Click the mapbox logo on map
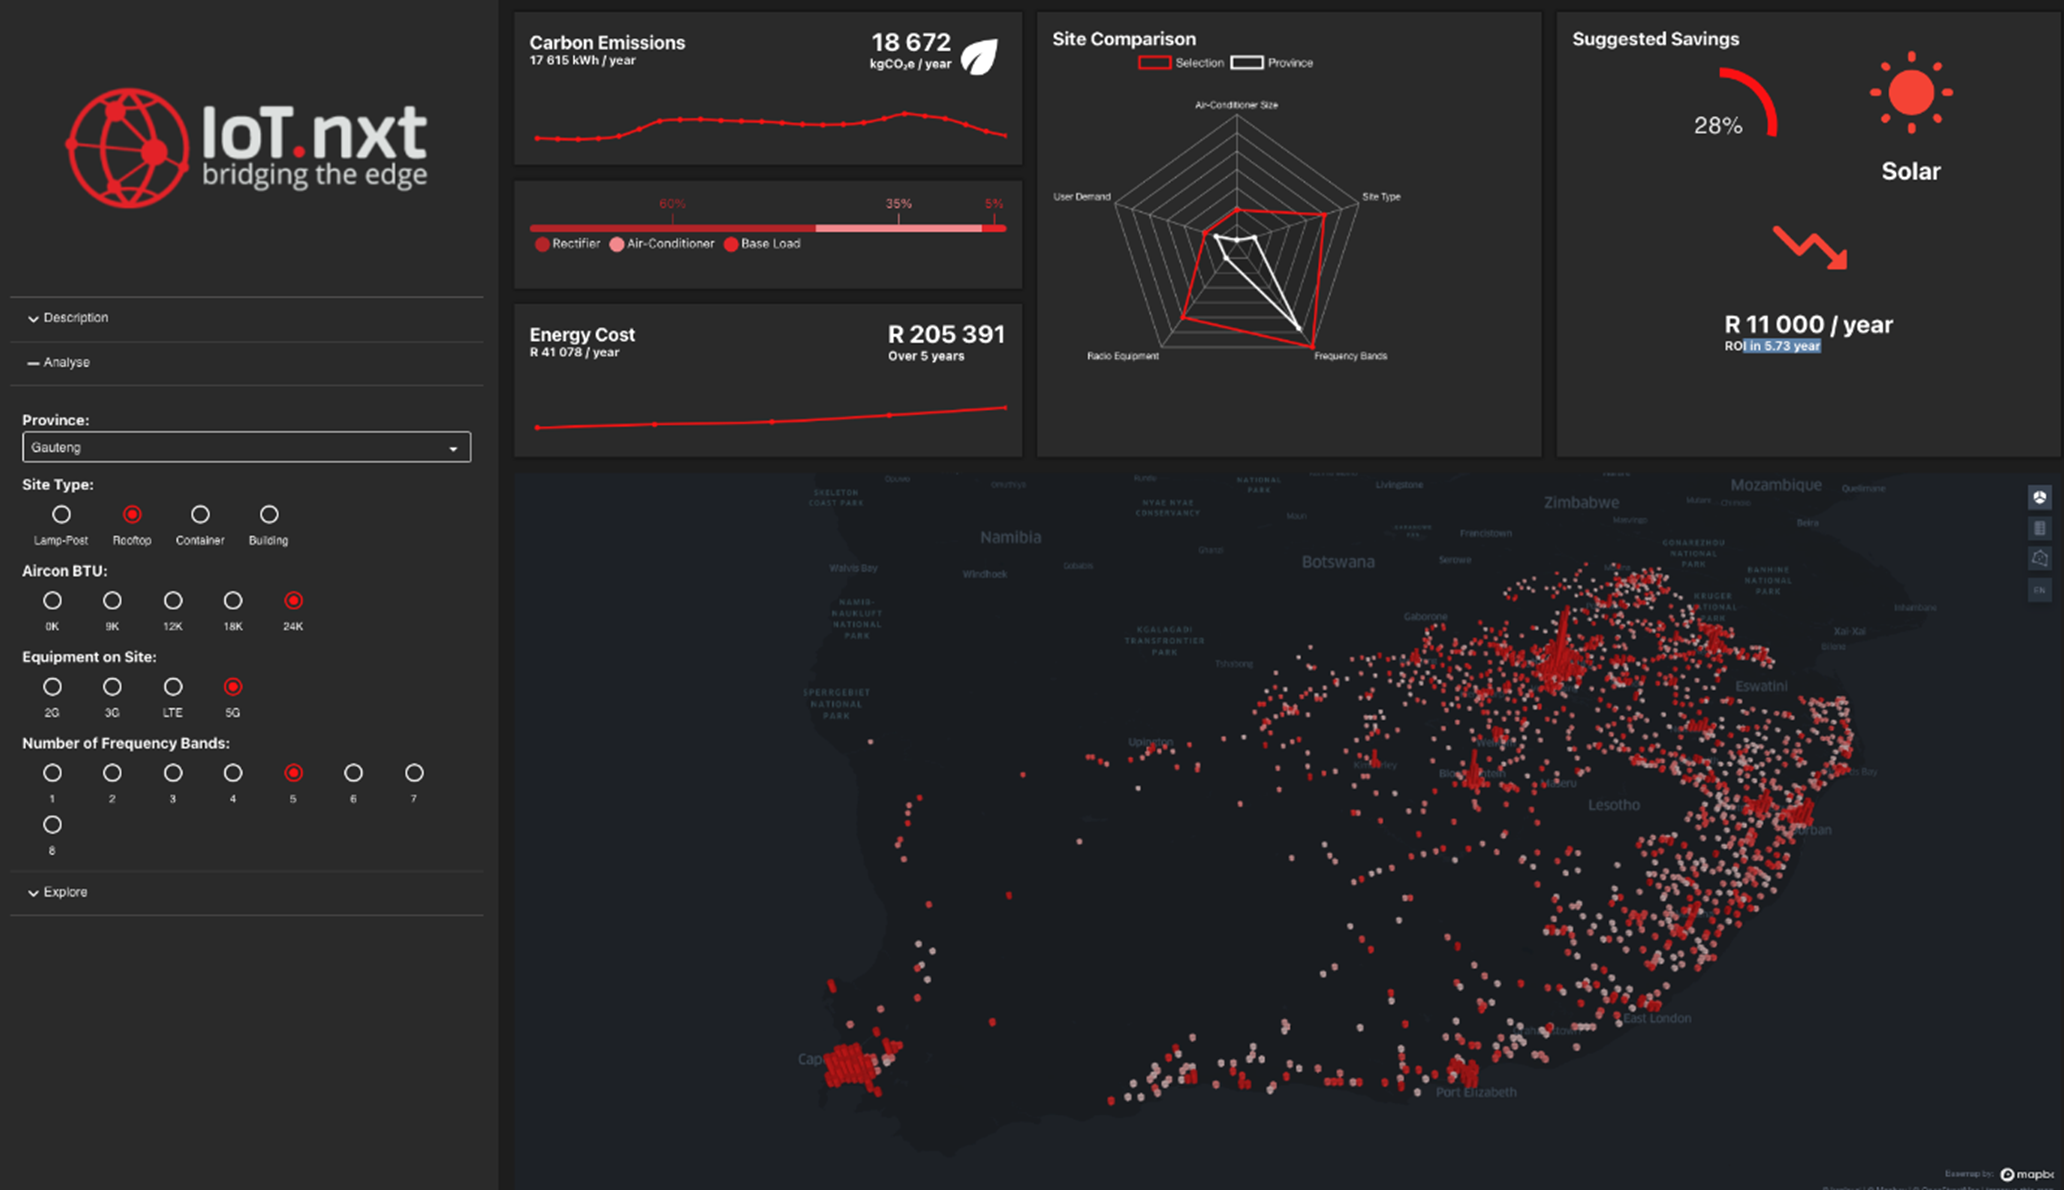The width and height of the screenshot is (2064, 1190). 2028,1174
